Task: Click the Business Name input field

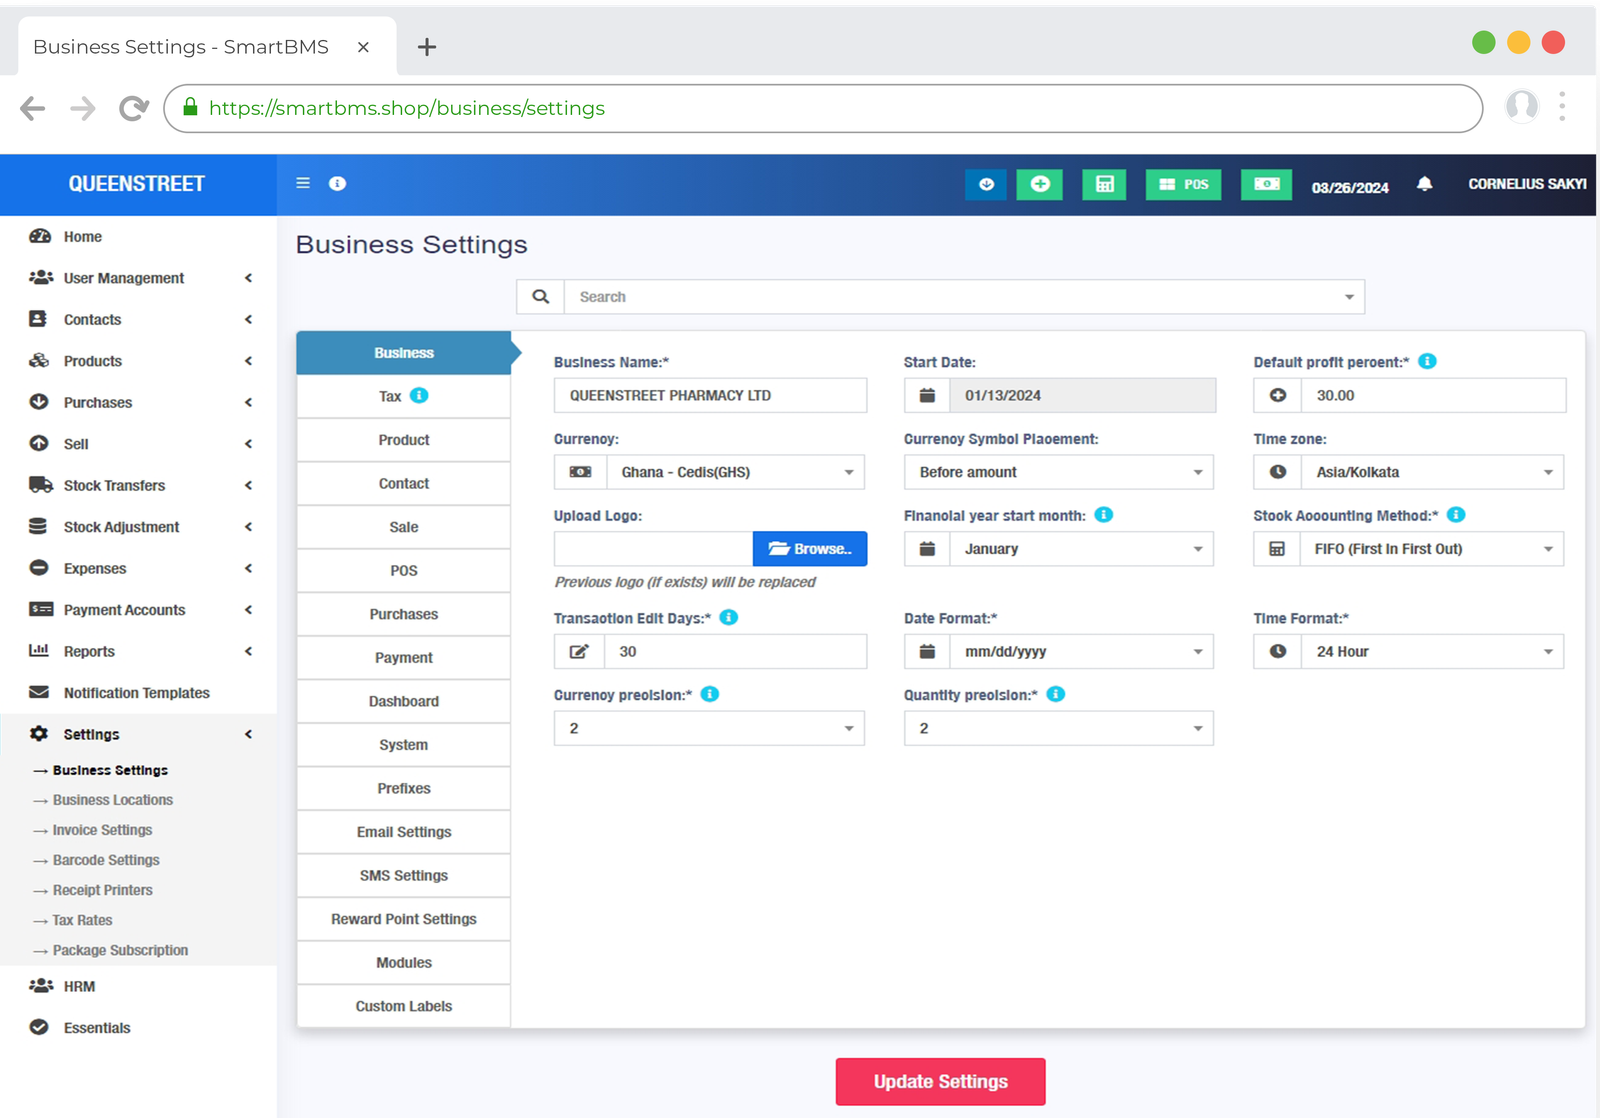Action: click(710, 395)
